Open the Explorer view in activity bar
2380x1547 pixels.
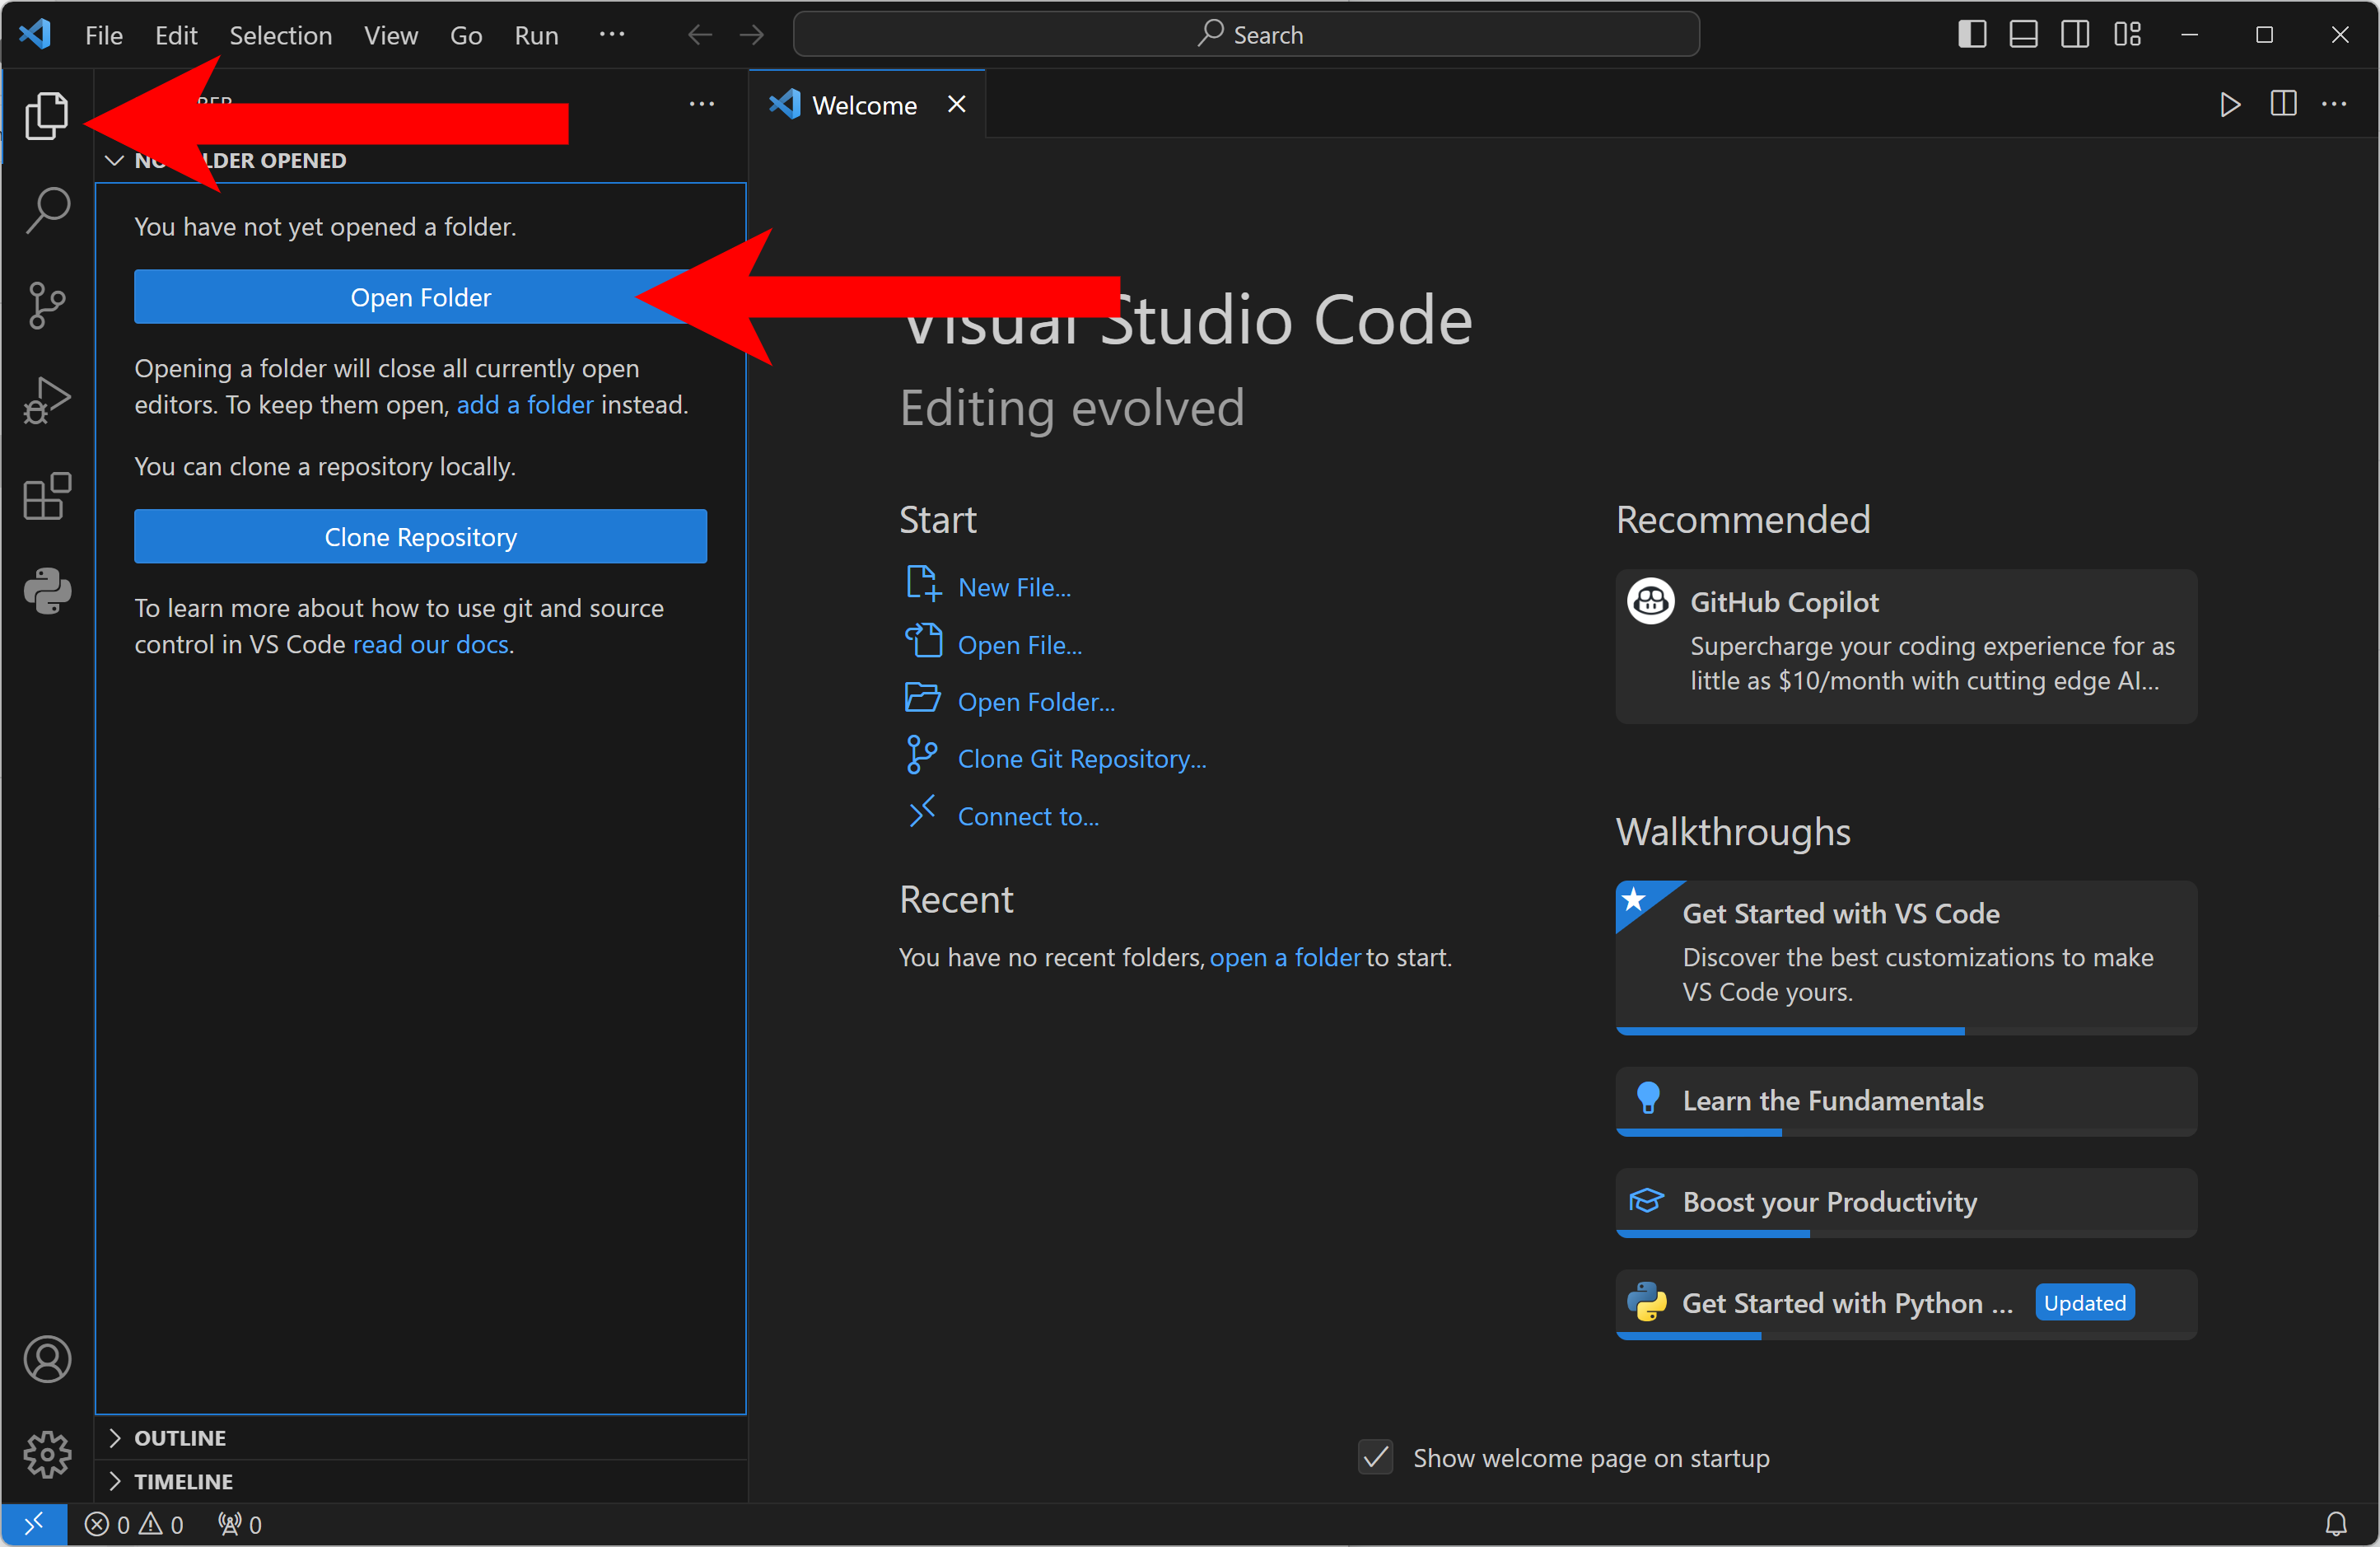coord(46,115)
